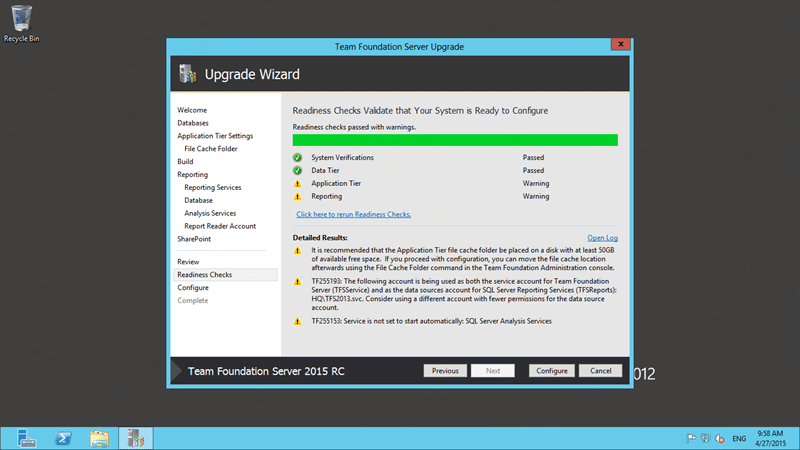Open the log via Open Log link
This screenshot has height=450, width=800.
pos(603,238)
